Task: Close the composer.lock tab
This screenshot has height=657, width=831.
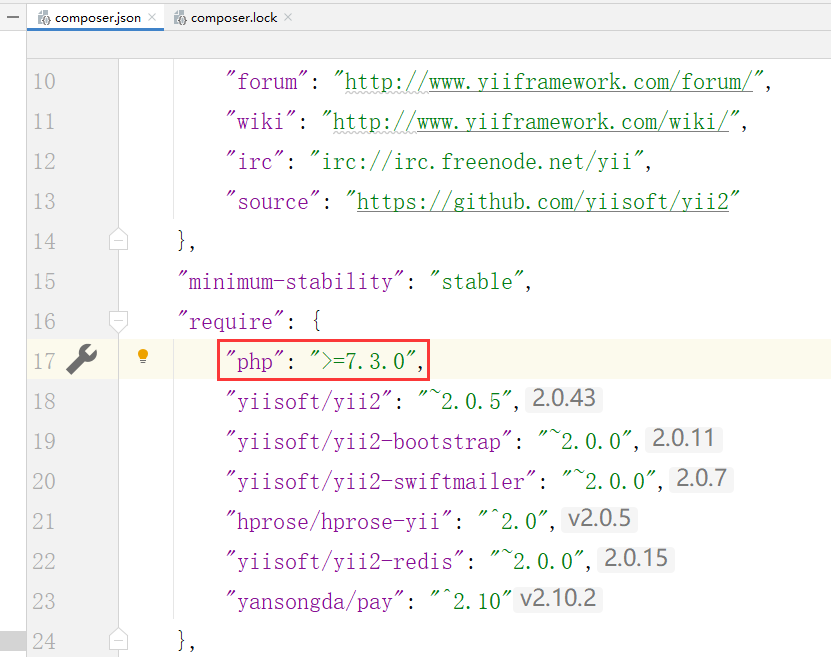Action: coord(287,17)
